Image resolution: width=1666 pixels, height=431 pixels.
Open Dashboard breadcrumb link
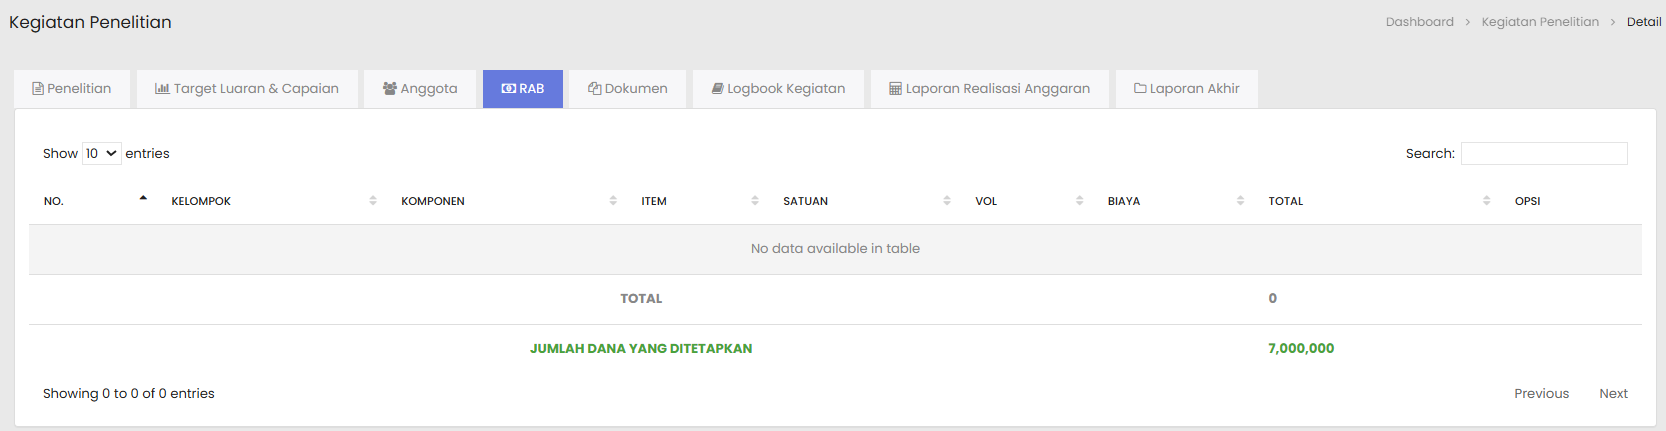(x=1419, y=22)
